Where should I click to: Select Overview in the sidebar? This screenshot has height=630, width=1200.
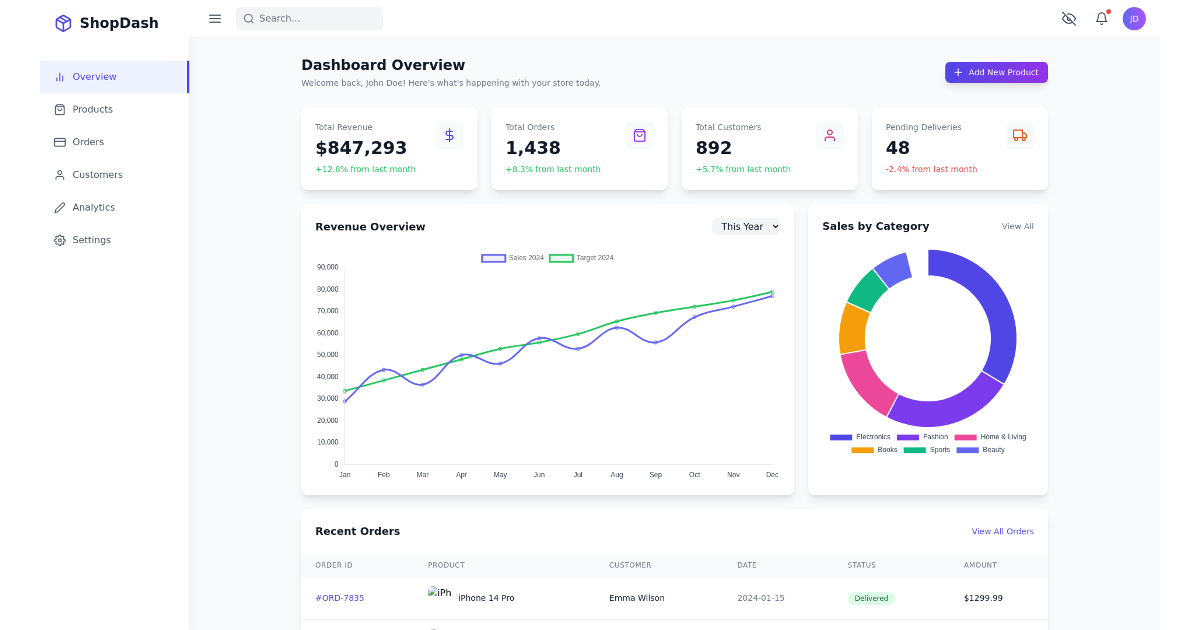click(x=95, y=76)
